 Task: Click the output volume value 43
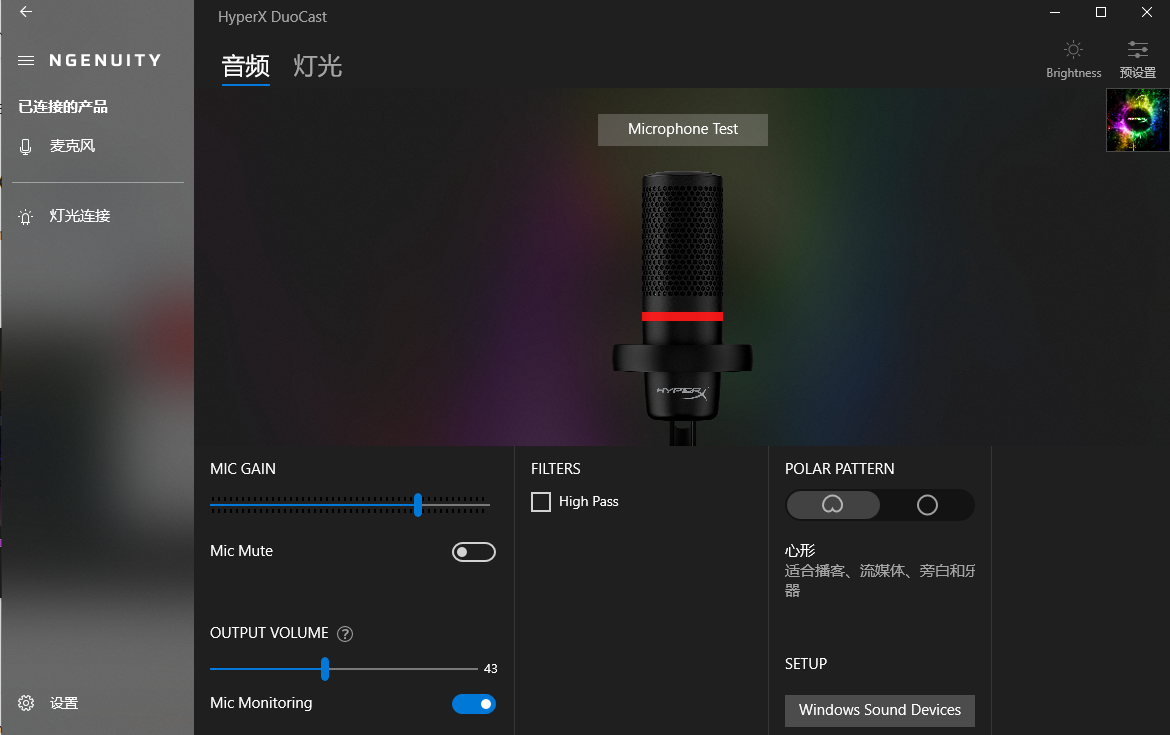490,669
